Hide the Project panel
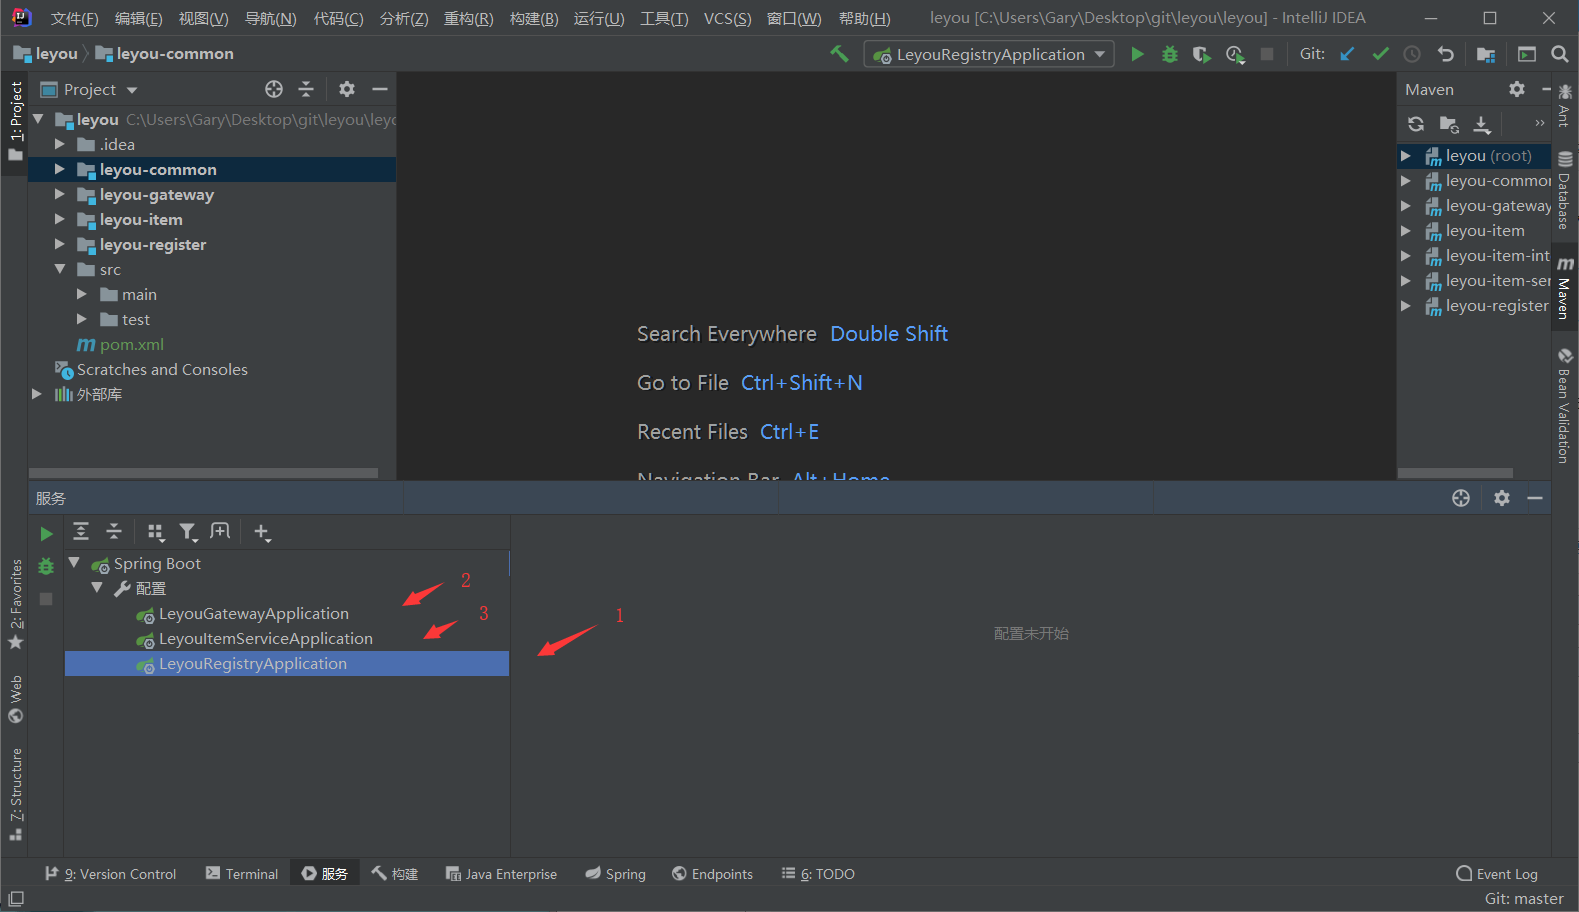 (379, 89)
